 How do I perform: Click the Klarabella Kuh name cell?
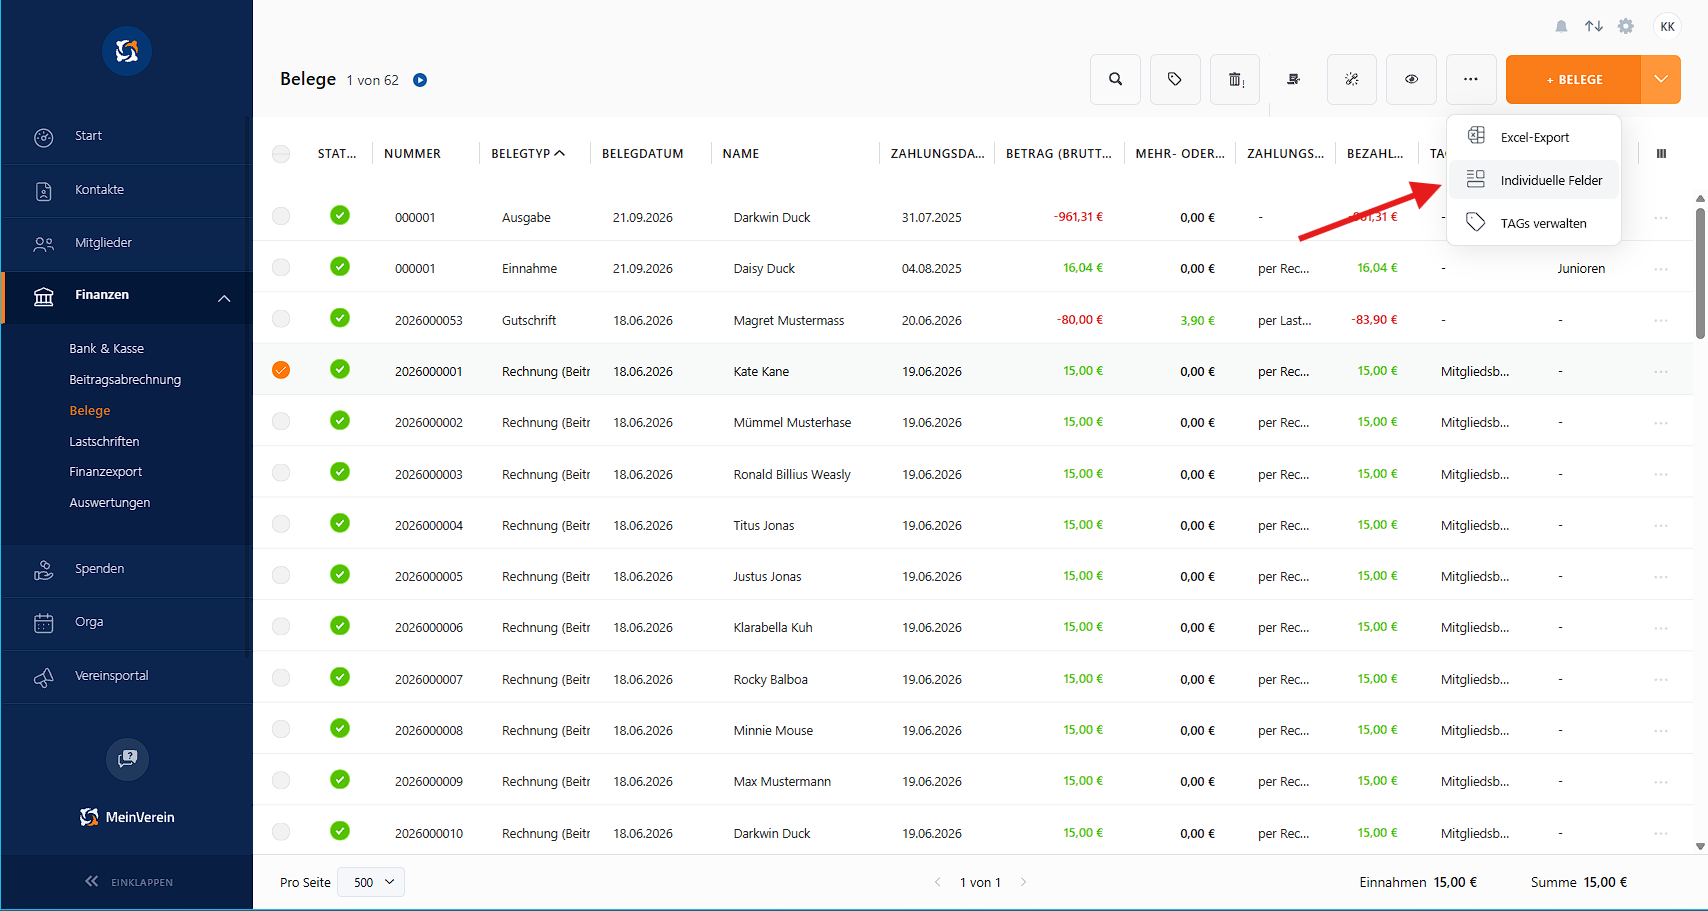click(x=773, y=628)
